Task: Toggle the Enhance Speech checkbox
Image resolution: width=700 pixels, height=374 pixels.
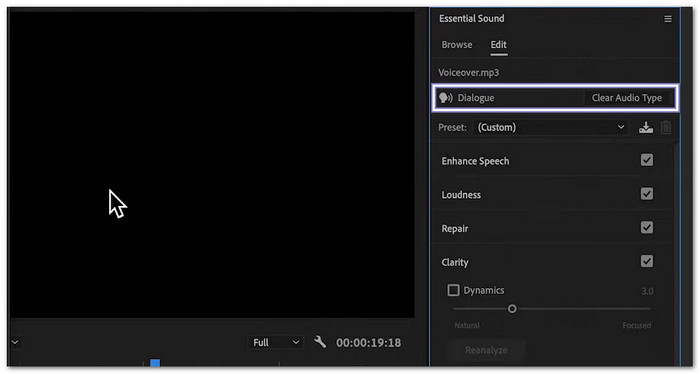Action: pyautogui.click(x=646, y=160)
